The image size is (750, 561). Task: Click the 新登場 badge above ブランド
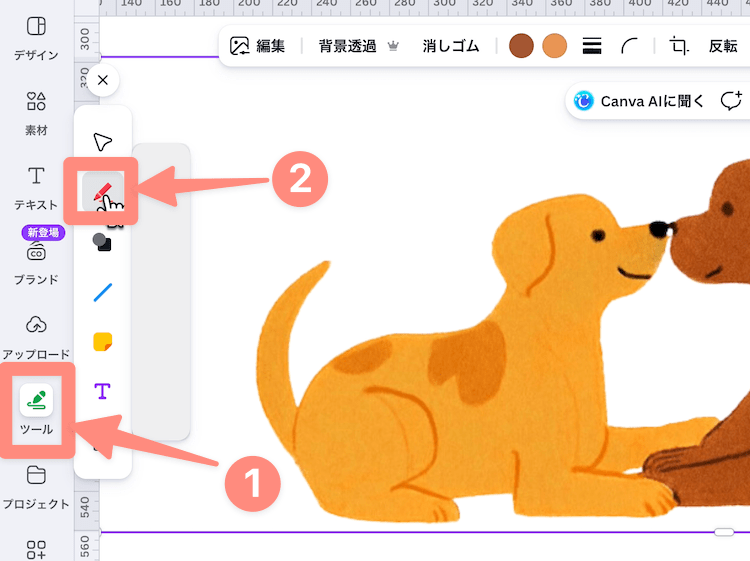[43, 232]
